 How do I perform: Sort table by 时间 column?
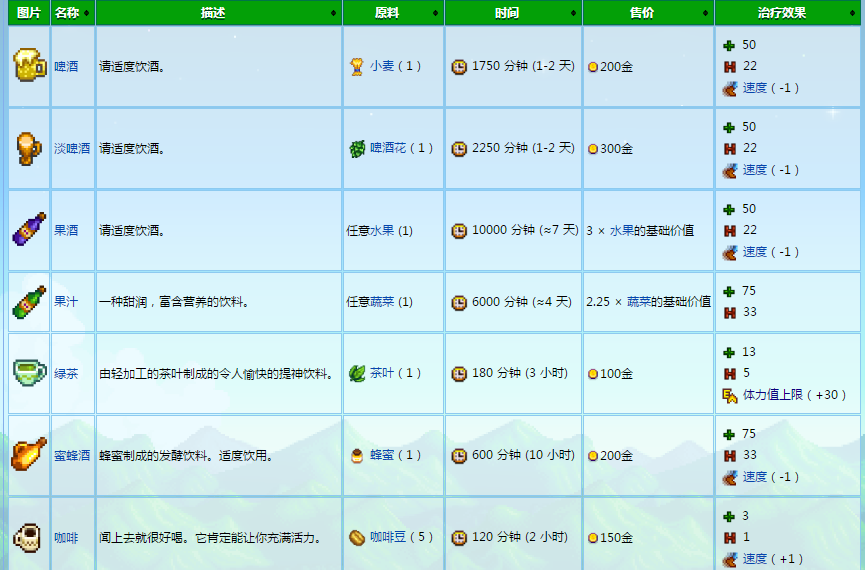point(514,13)
